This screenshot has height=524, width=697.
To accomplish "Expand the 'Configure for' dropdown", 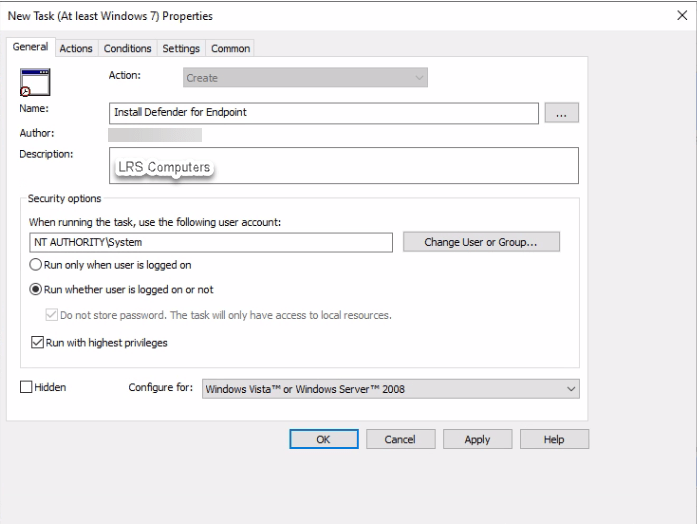I will coord(390,388).
